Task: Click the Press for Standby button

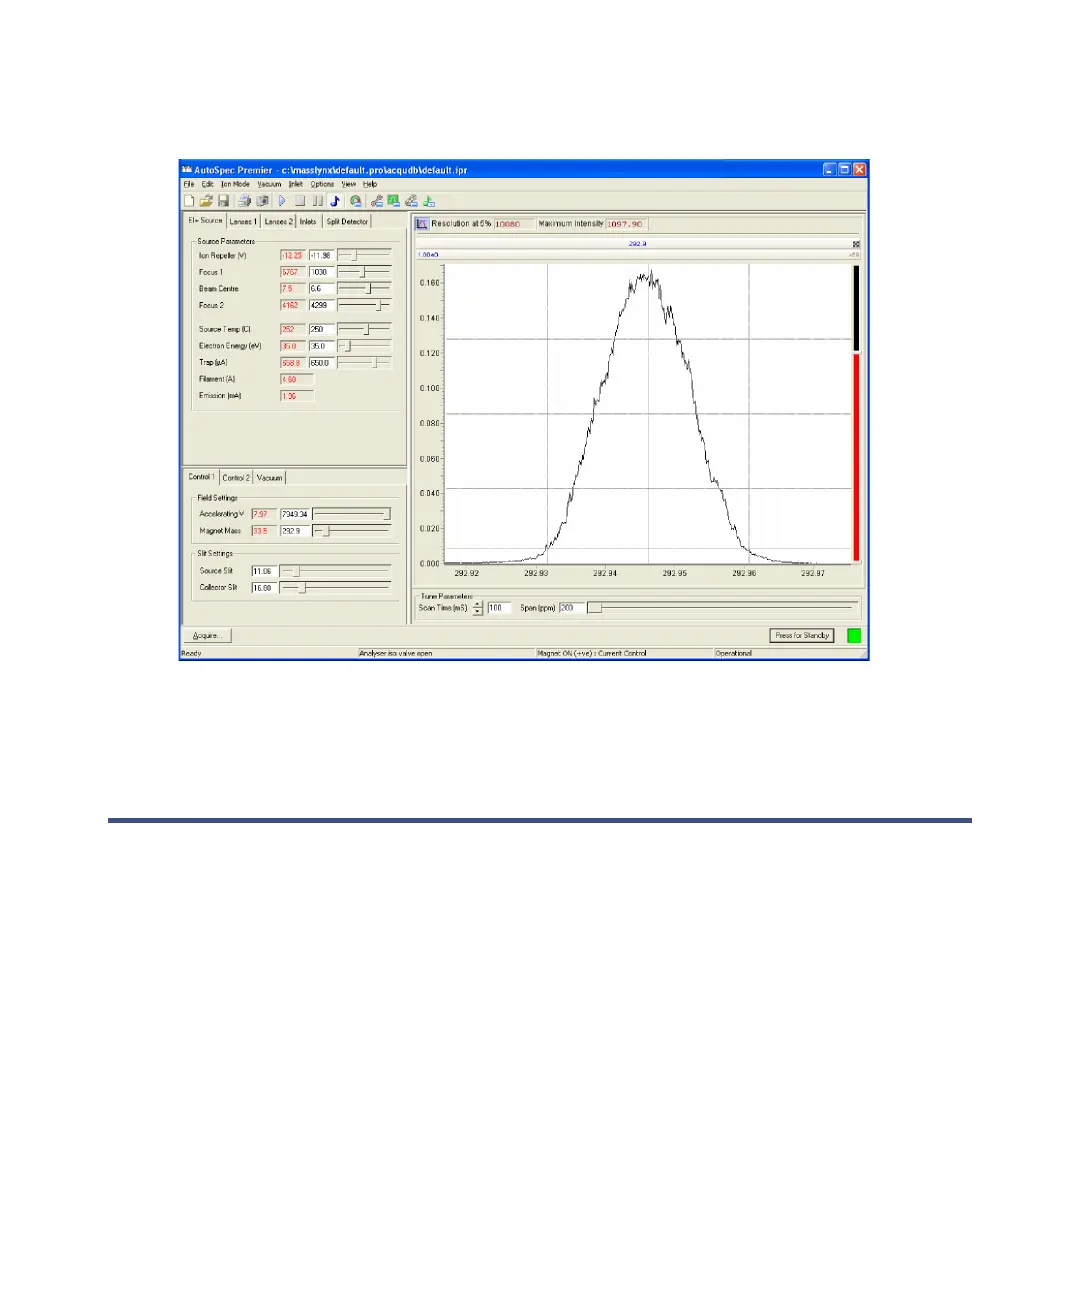Action: [x=802, y=636]
